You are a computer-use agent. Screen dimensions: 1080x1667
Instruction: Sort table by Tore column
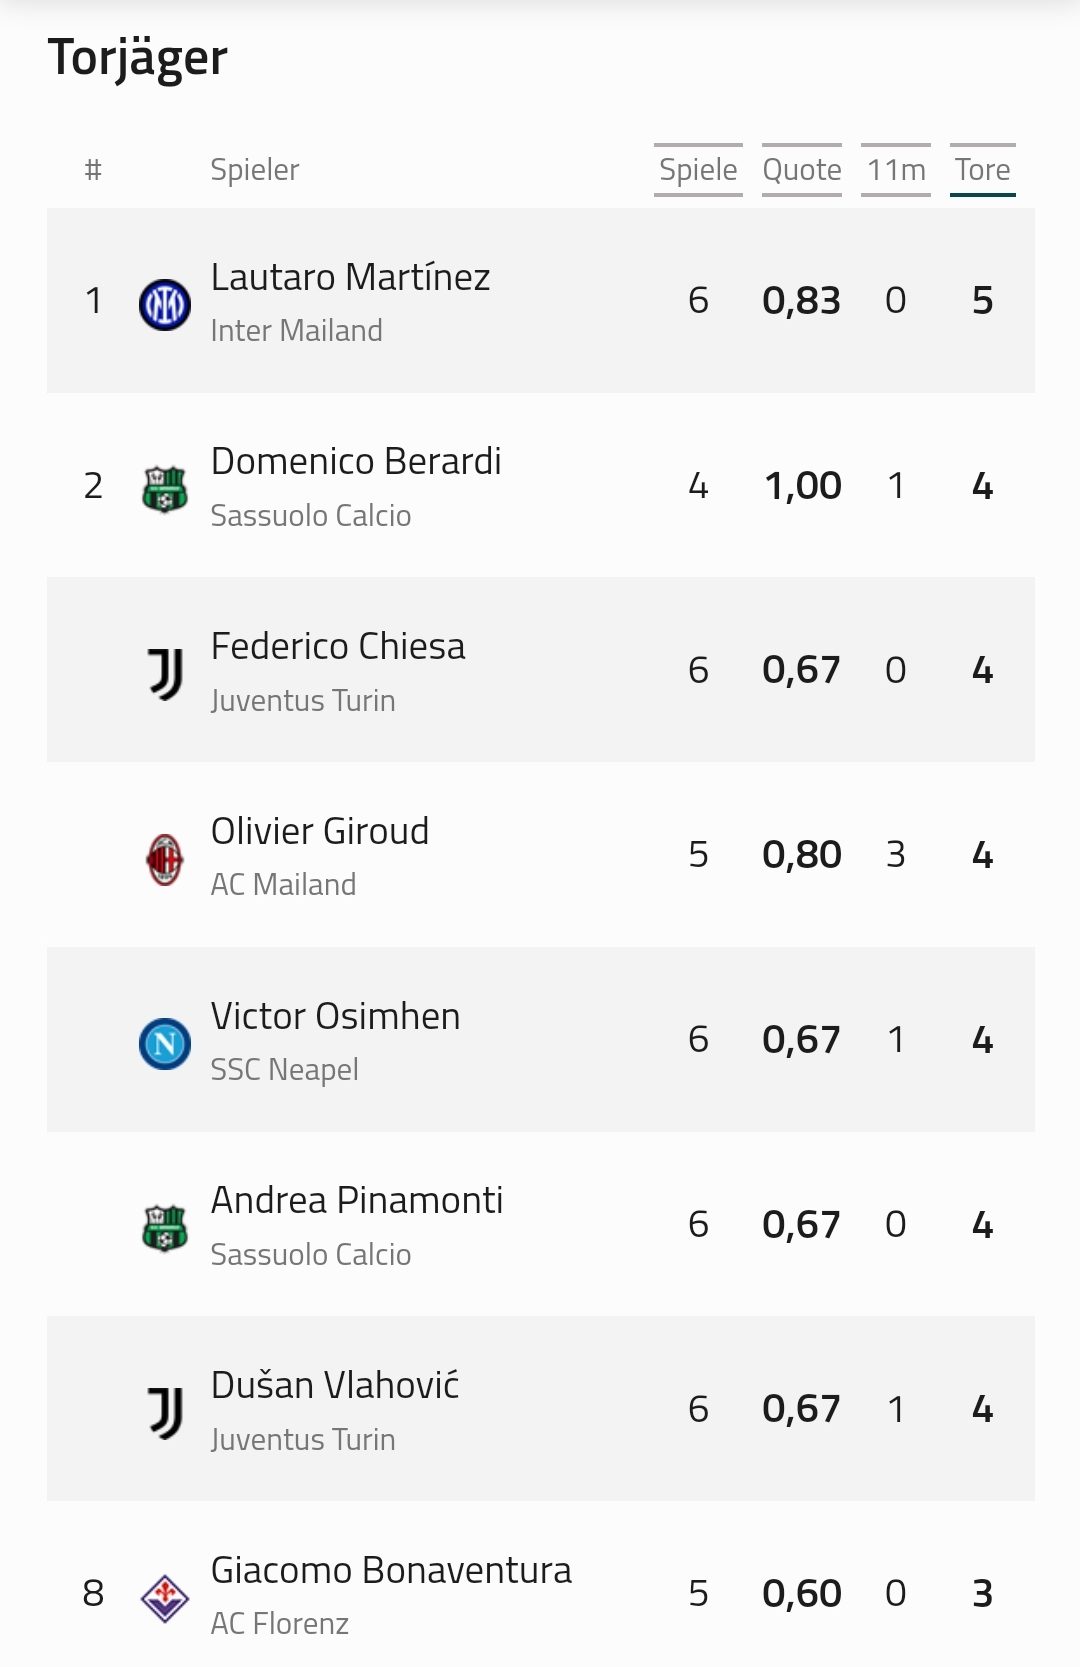(x=983, y=170)
